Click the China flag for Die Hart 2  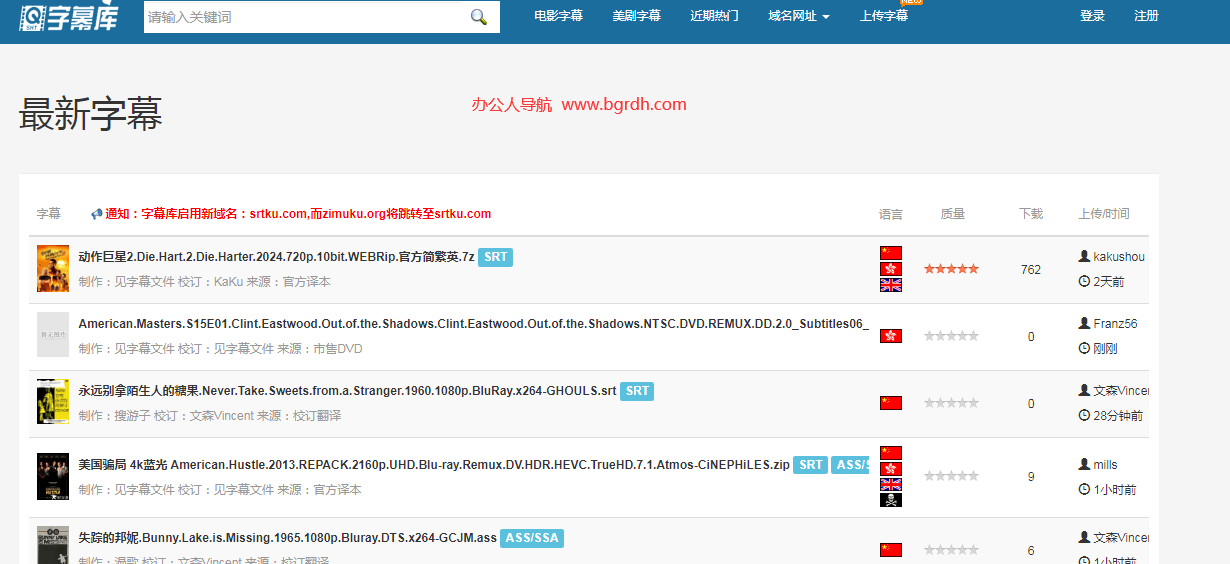(891, 253)
